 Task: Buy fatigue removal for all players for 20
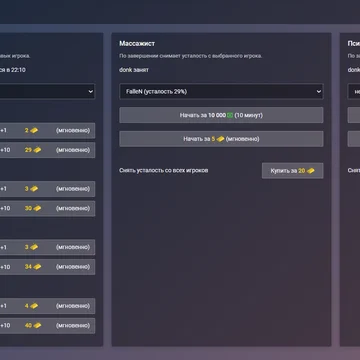pos(292,171)
